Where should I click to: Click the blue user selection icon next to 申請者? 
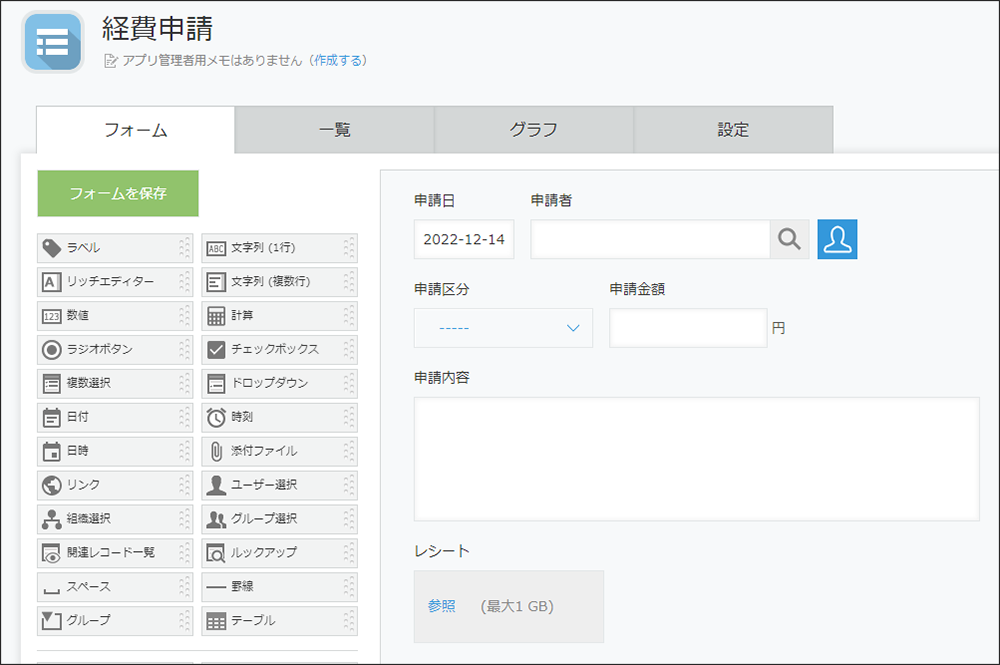pyautogui.click(x=837, y=239)
